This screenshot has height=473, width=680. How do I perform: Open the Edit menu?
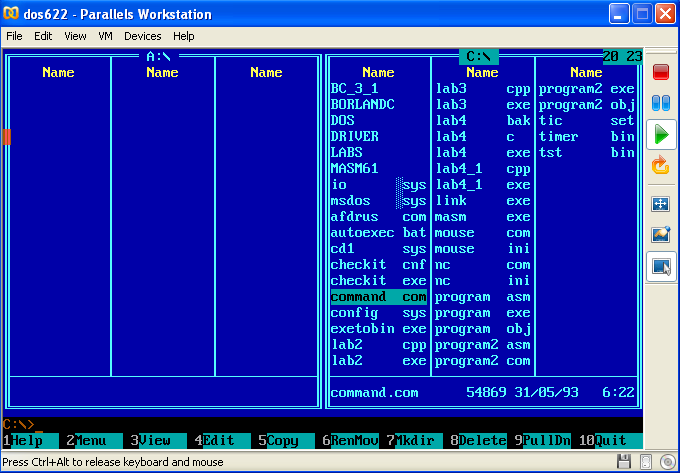(x=43, y=36)
